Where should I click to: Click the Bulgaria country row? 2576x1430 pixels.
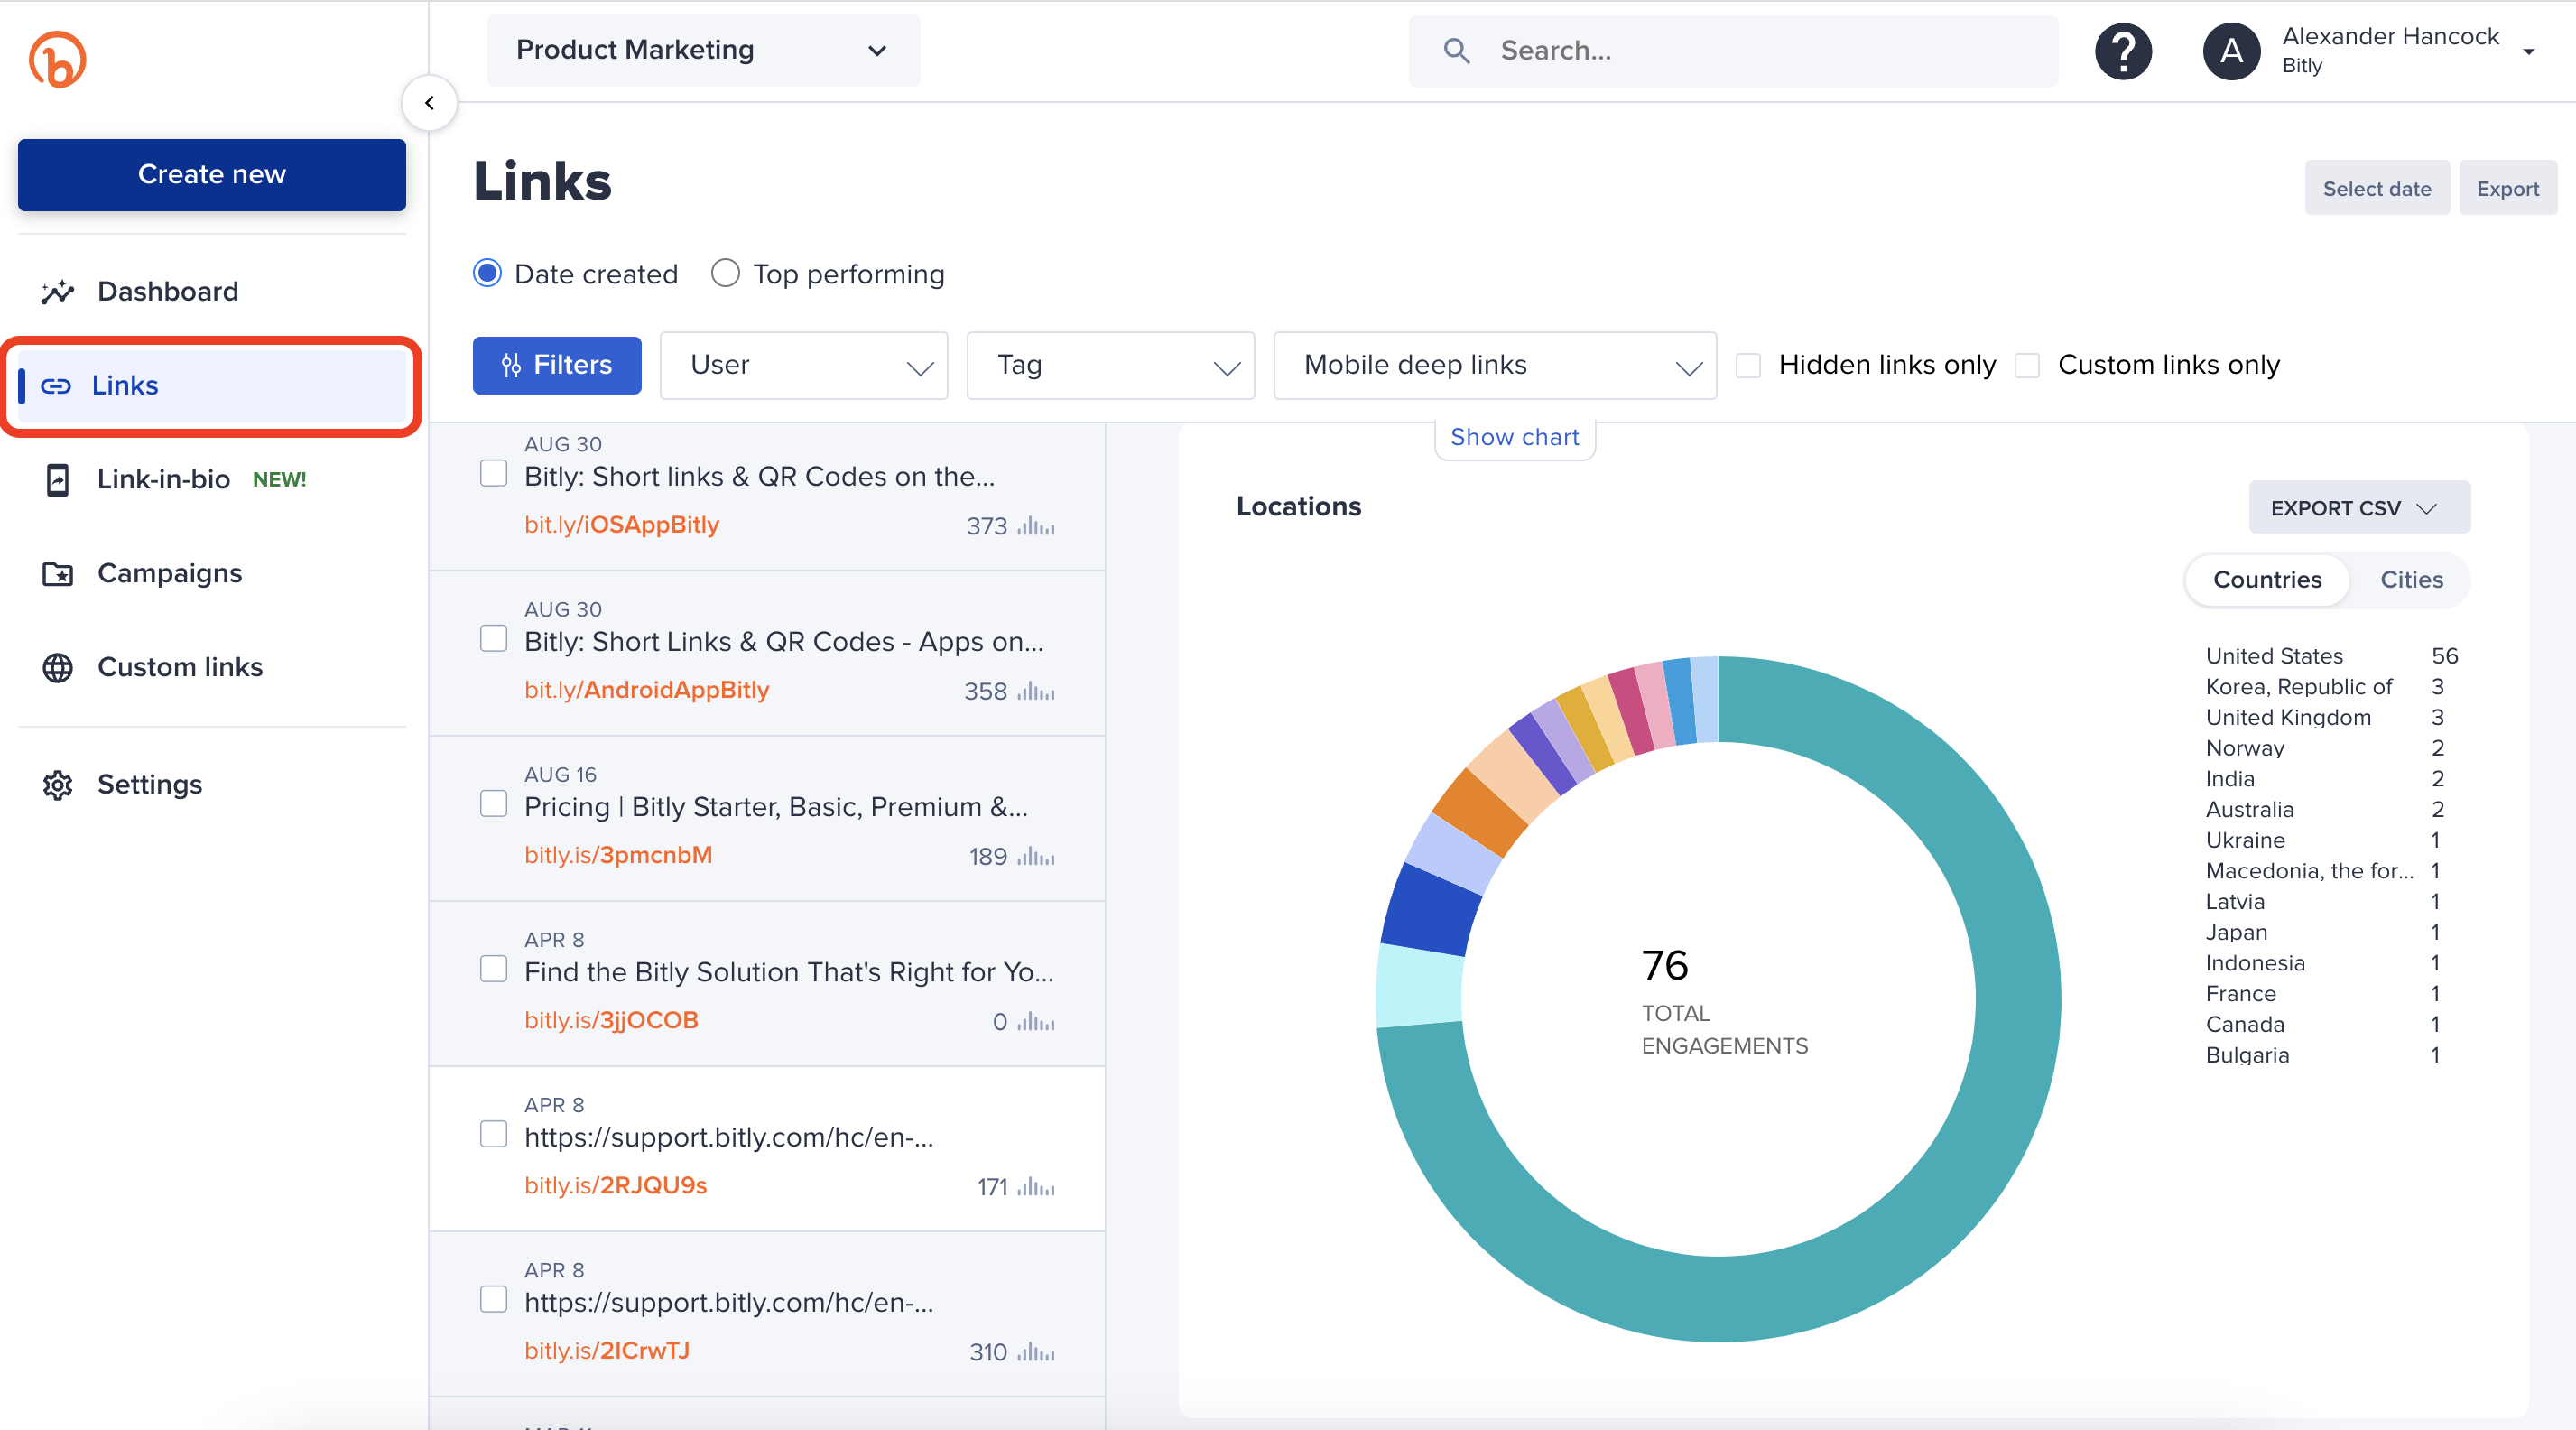pos(2323,1055)
